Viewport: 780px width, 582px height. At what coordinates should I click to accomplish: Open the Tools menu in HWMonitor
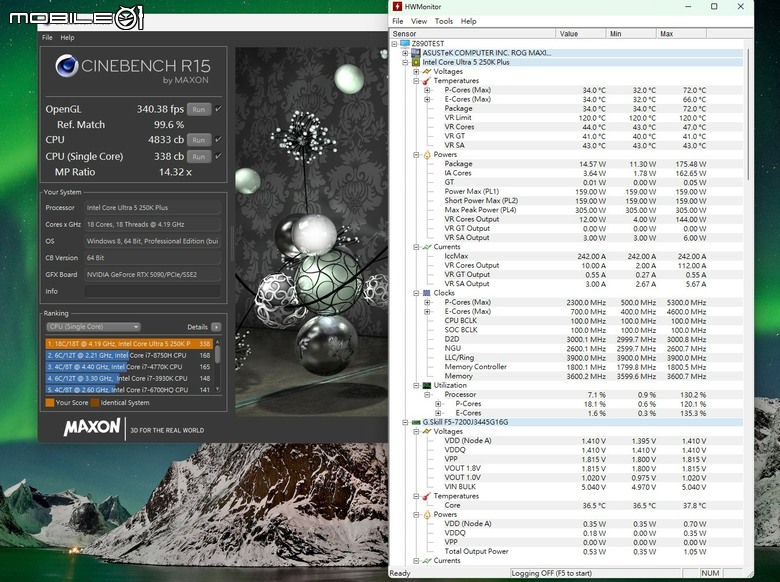pyautogui.click(x=444, y=21)
